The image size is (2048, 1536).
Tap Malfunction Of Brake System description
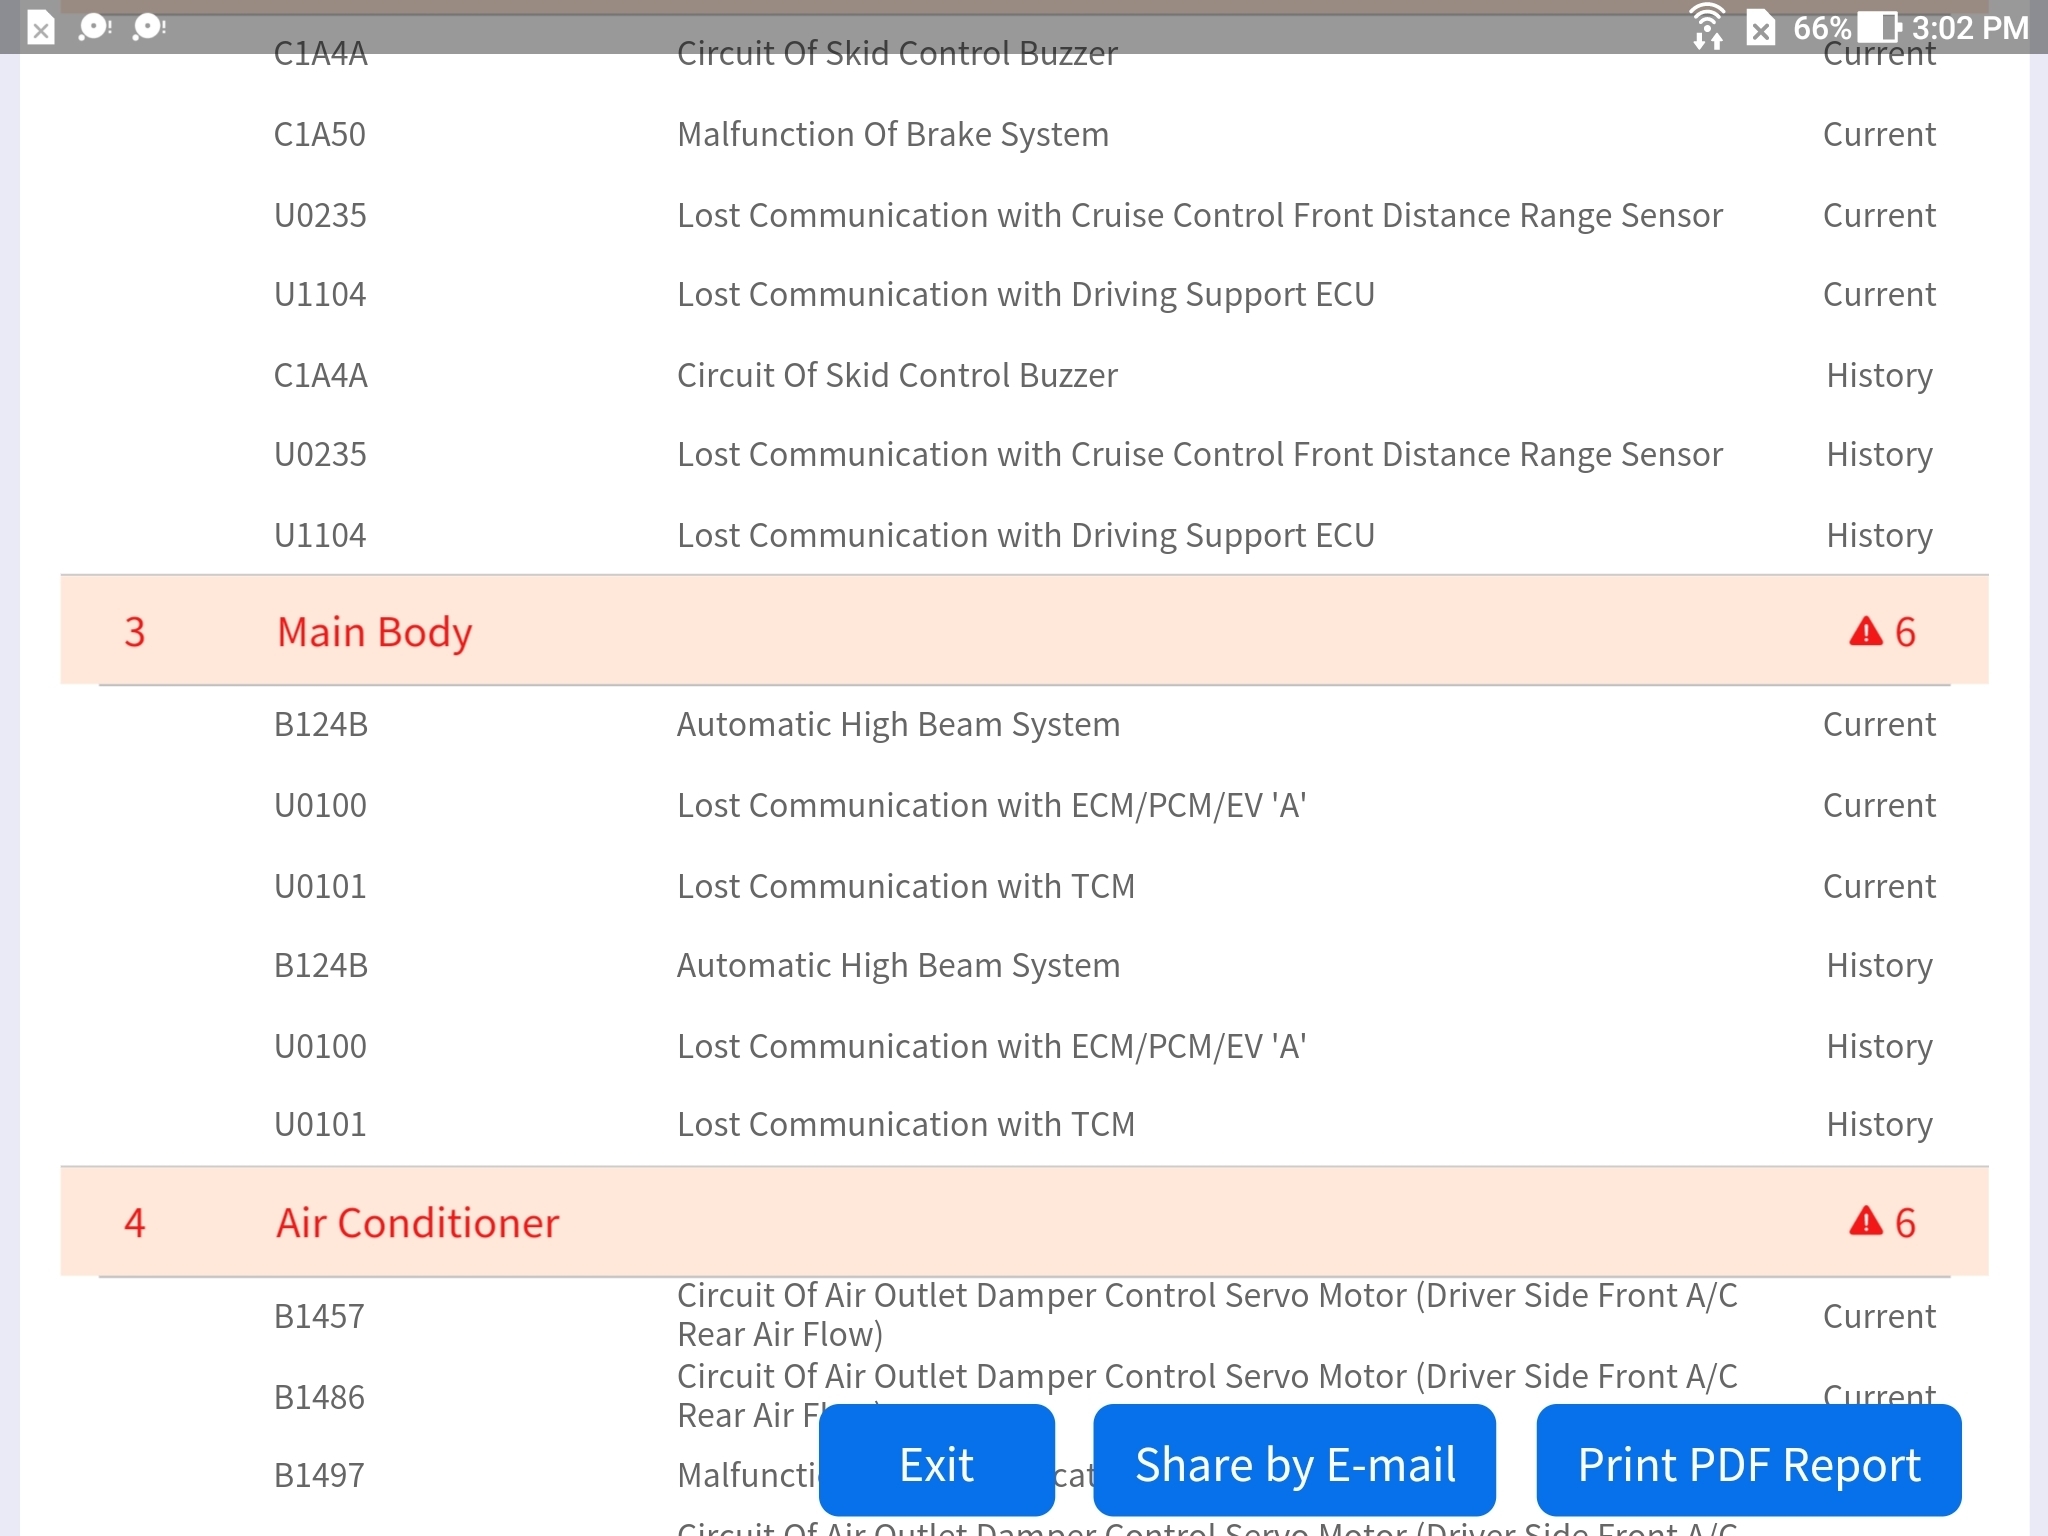click(x=892, y=135)
